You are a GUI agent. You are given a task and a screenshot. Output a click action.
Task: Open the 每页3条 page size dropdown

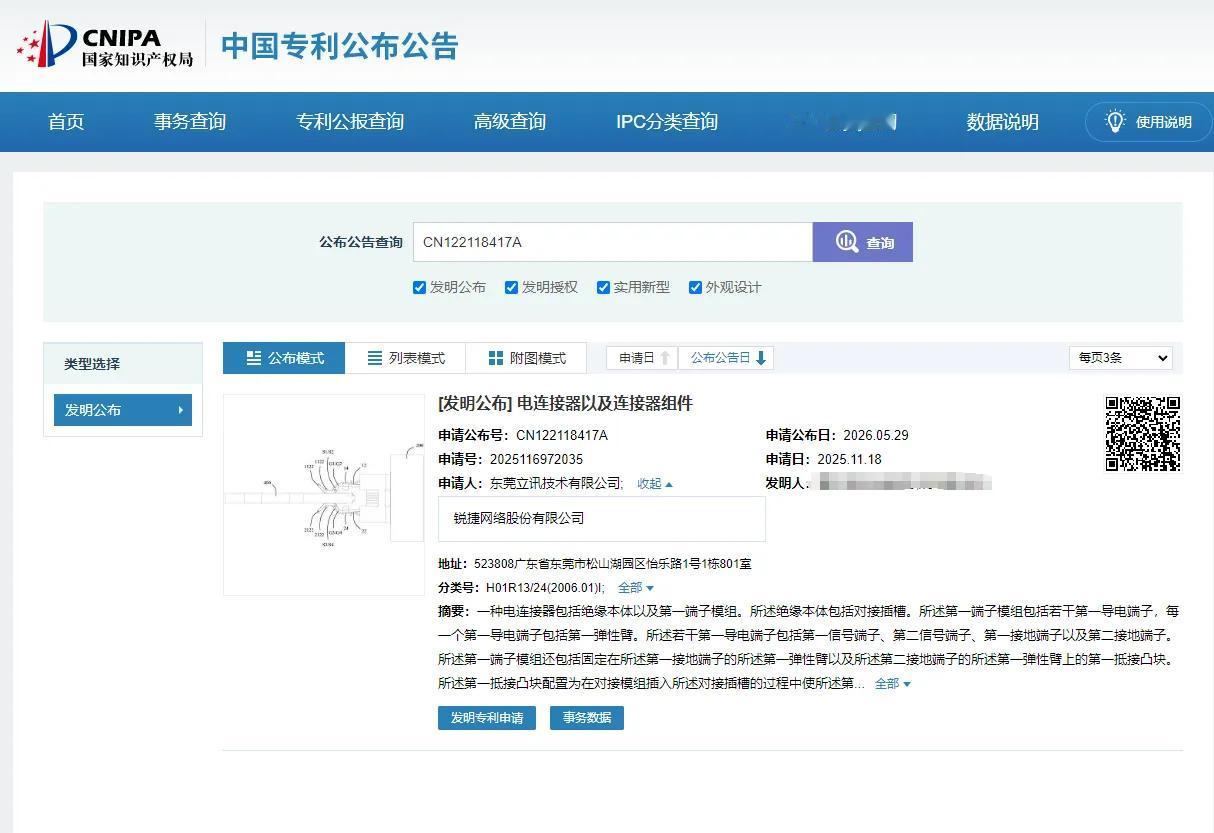tap(1120, 358)
